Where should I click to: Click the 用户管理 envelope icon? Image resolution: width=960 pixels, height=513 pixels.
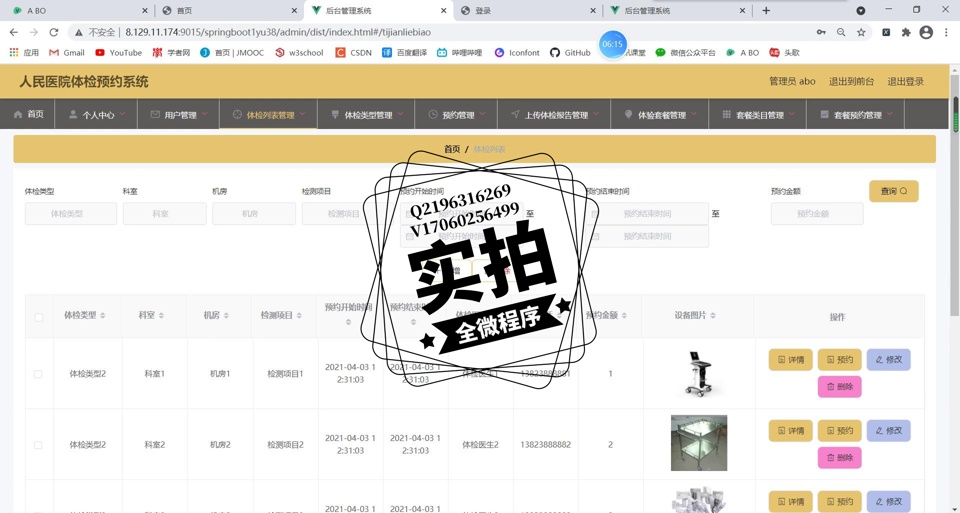coord(155,115)
